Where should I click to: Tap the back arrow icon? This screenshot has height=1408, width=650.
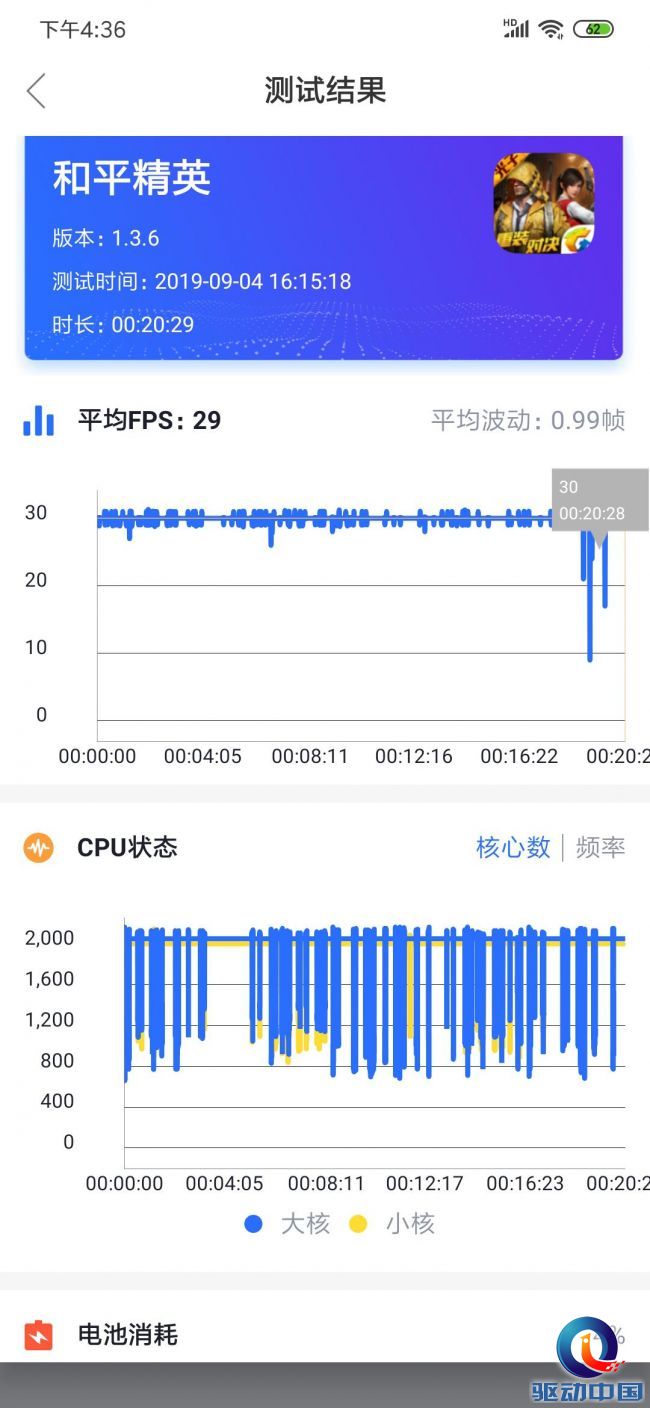[x=36, y=91]
